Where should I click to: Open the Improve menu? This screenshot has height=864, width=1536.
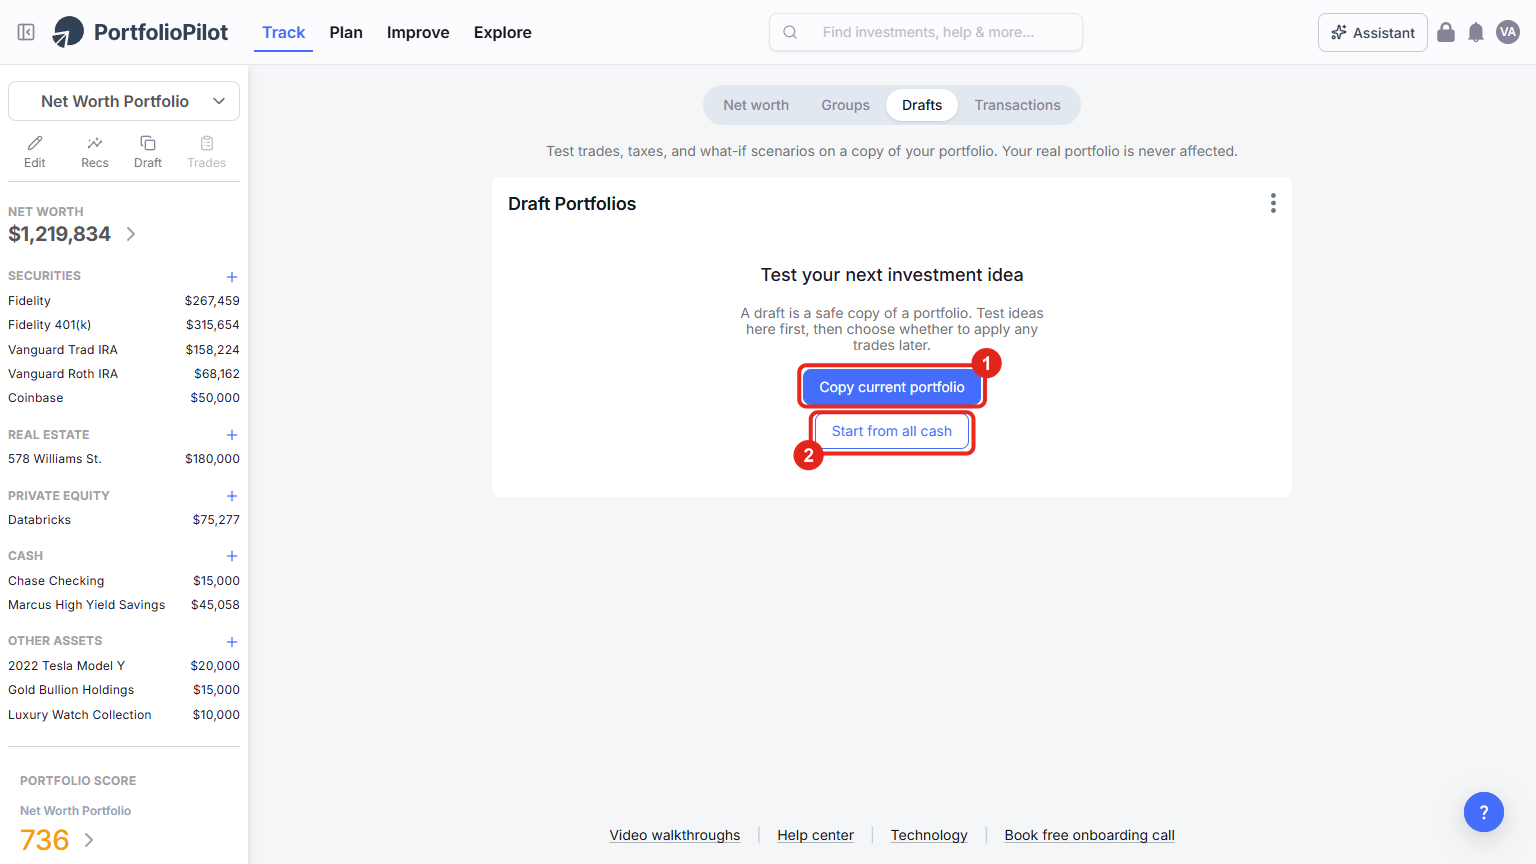pyautogui.click(x=418, y=32)
